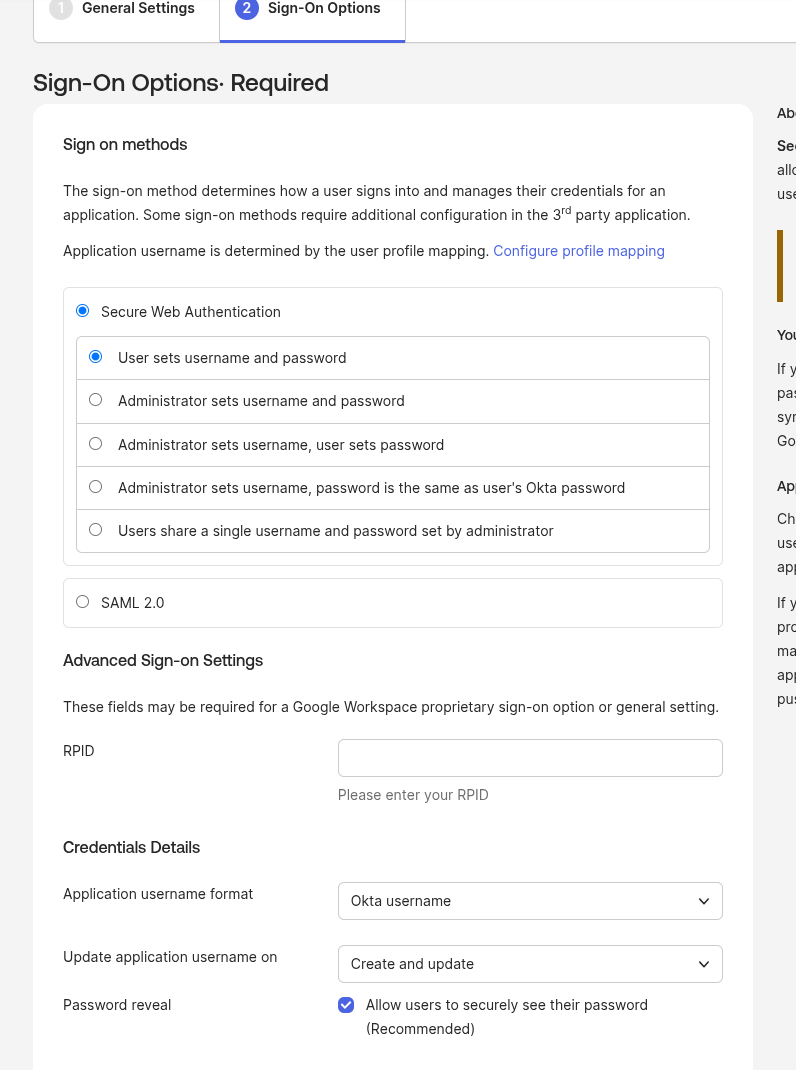
Task: Open the General Settings tab
Action: point(138,9)
